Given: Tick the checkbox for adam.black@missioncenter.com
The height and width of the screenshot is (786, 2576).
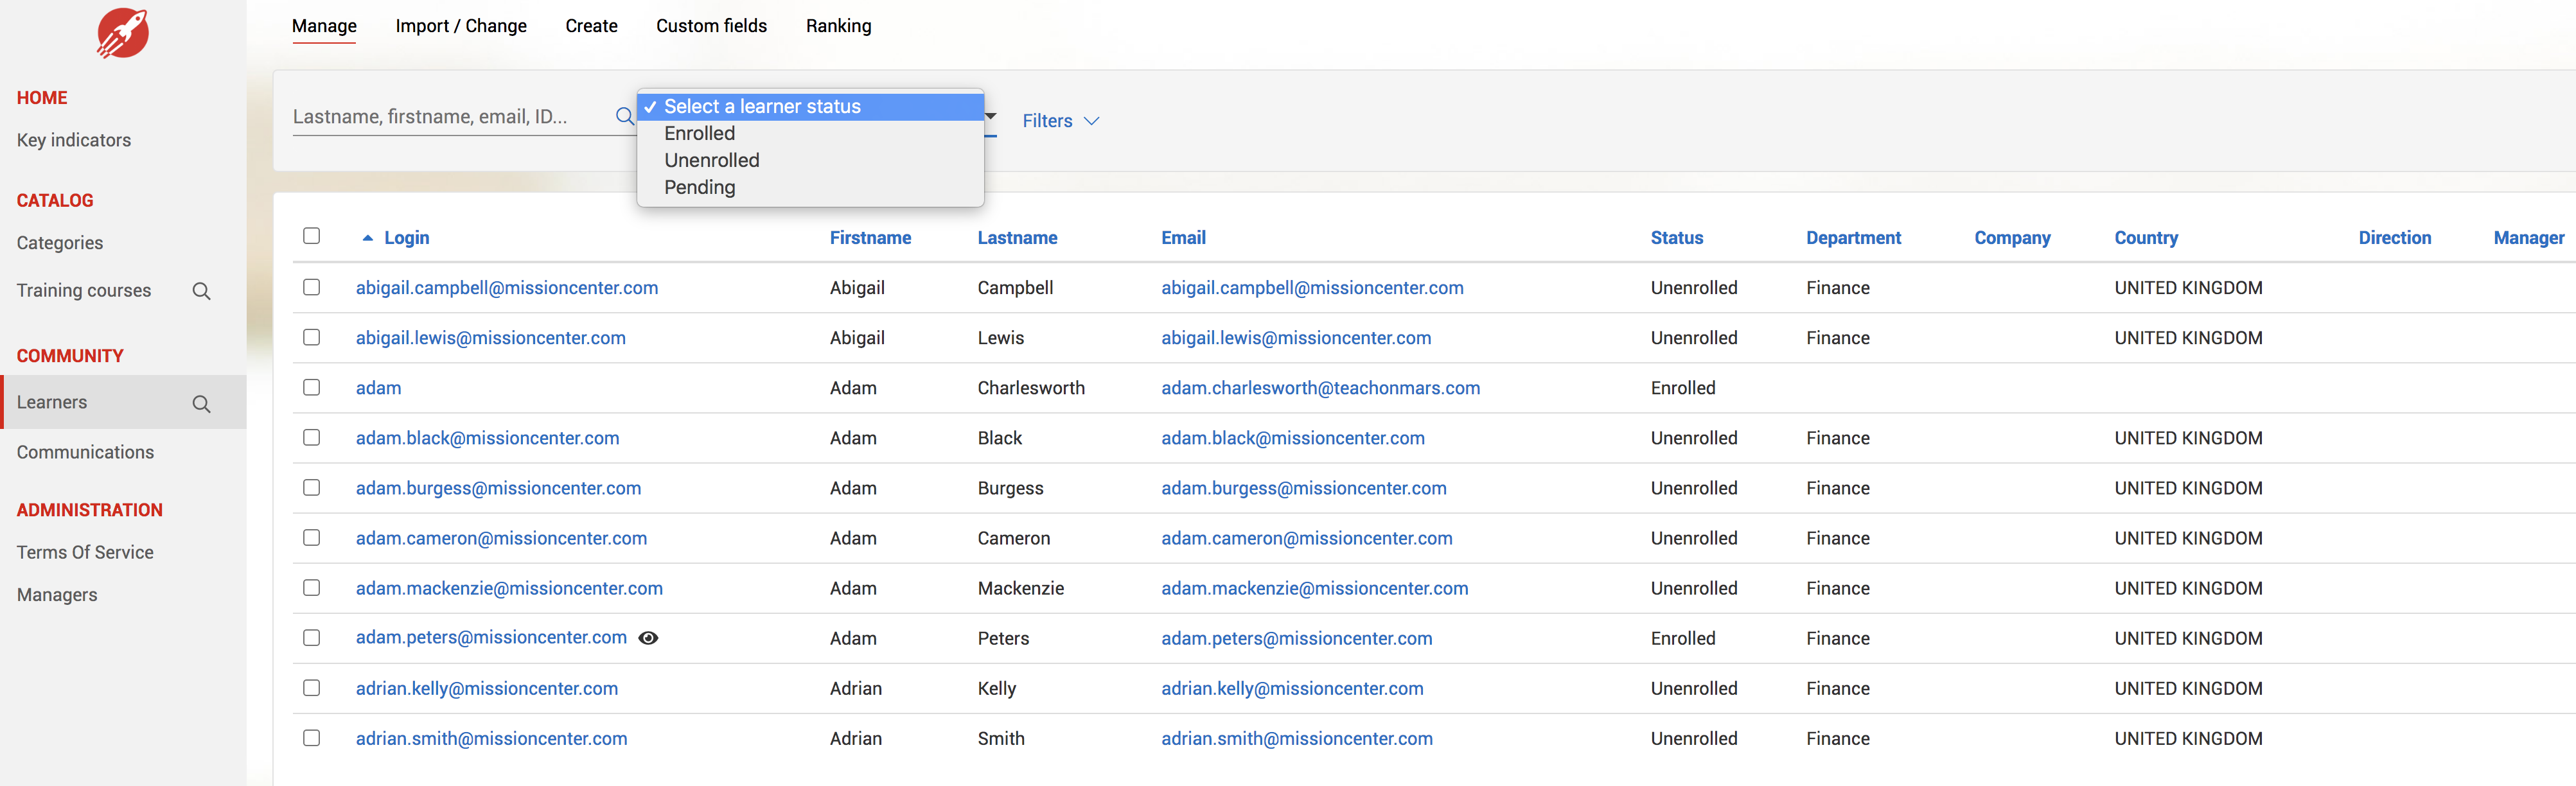Looking at the screenshot, I should (311, 437).
